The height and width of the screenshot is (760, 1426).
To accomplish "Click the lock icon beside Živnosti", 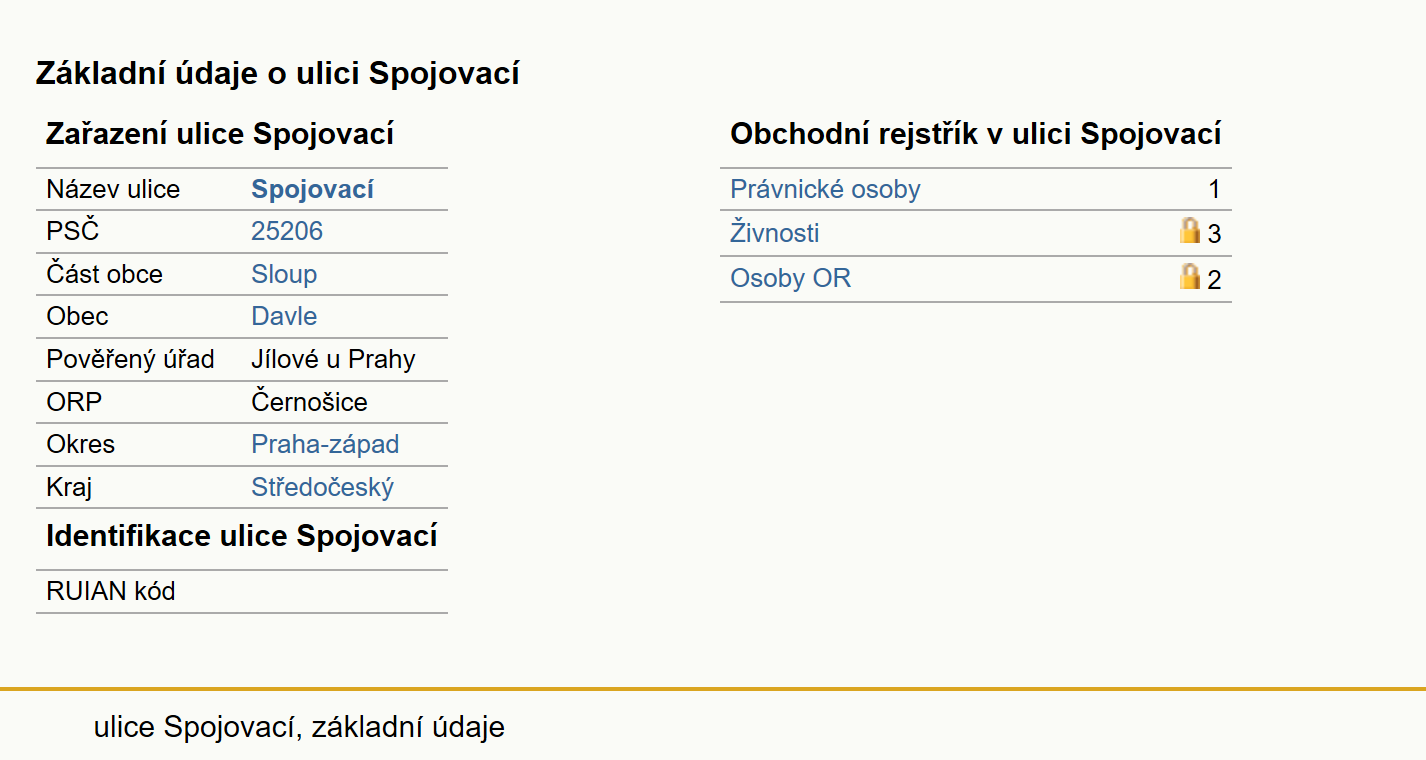I will [x=1189, y=232].
